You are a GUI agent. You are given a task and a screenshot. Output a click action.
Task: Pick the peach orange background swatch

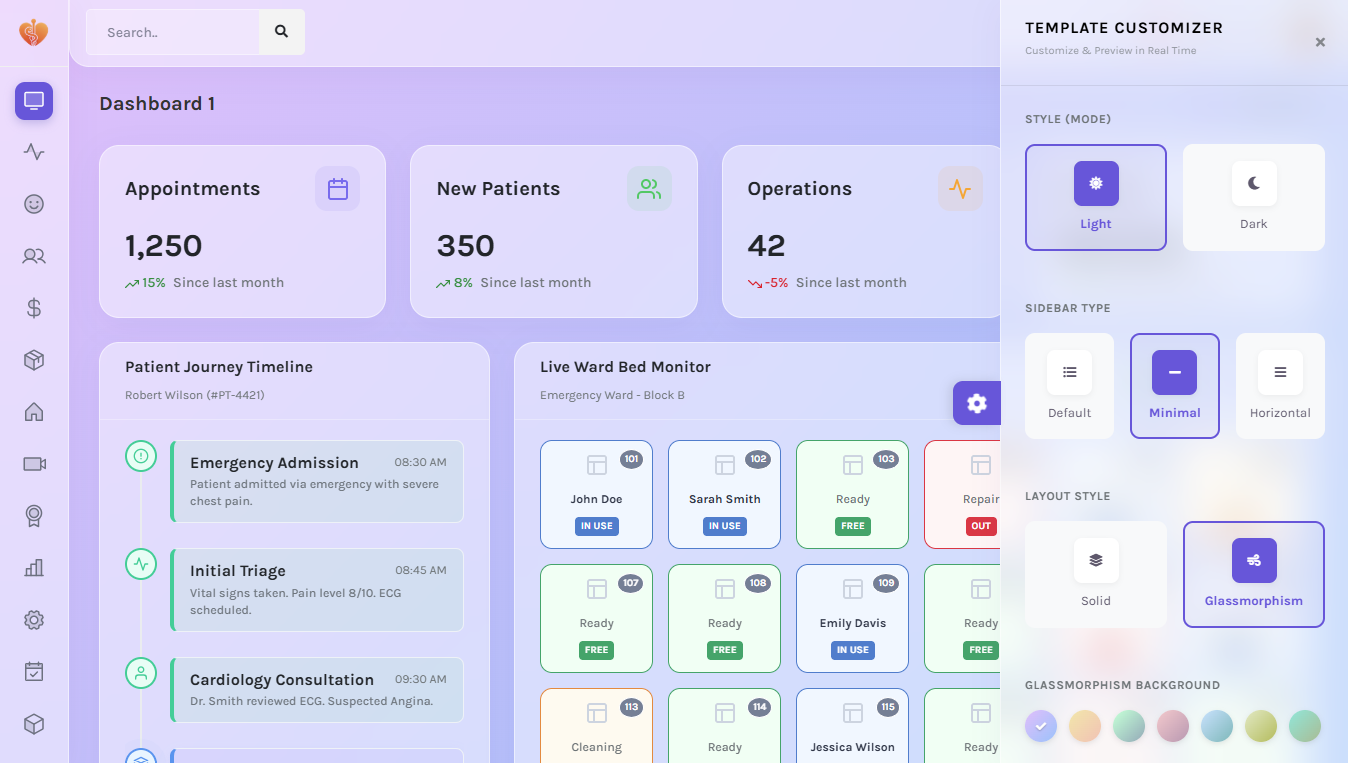[1085, 726]
